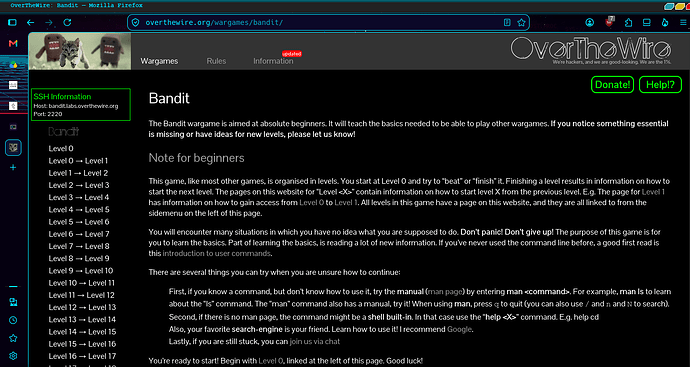Image resolution: width=690 pixels, height=367 pixels.
Task: Open Level 13 → Level 14 link
Action: [x=82, y=319]
